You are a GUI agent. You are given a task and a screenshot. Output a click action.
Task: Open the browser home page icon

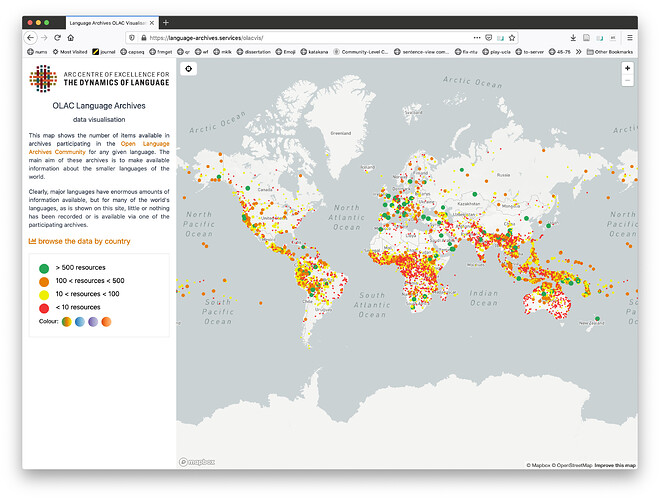click(70, 38)
